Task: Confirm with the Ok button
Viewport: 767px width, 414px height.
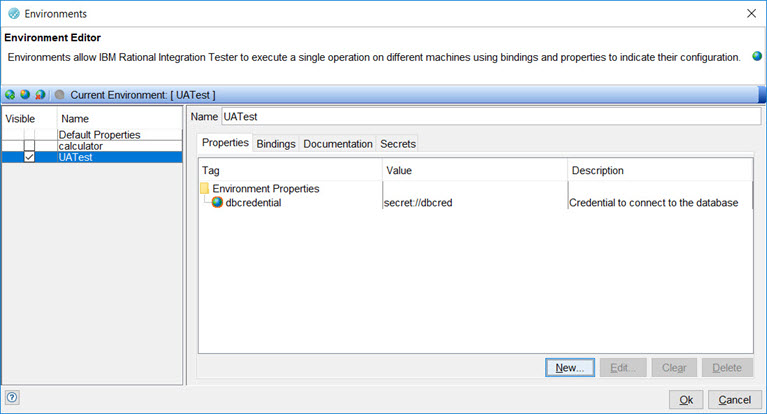Action: [686, 400]
